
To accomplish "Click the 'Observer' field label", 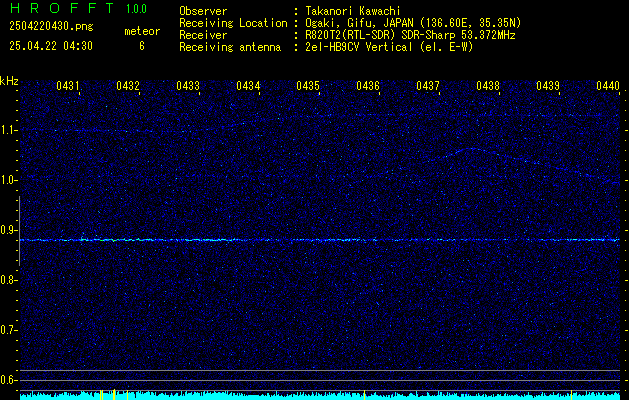I will 203,11.
